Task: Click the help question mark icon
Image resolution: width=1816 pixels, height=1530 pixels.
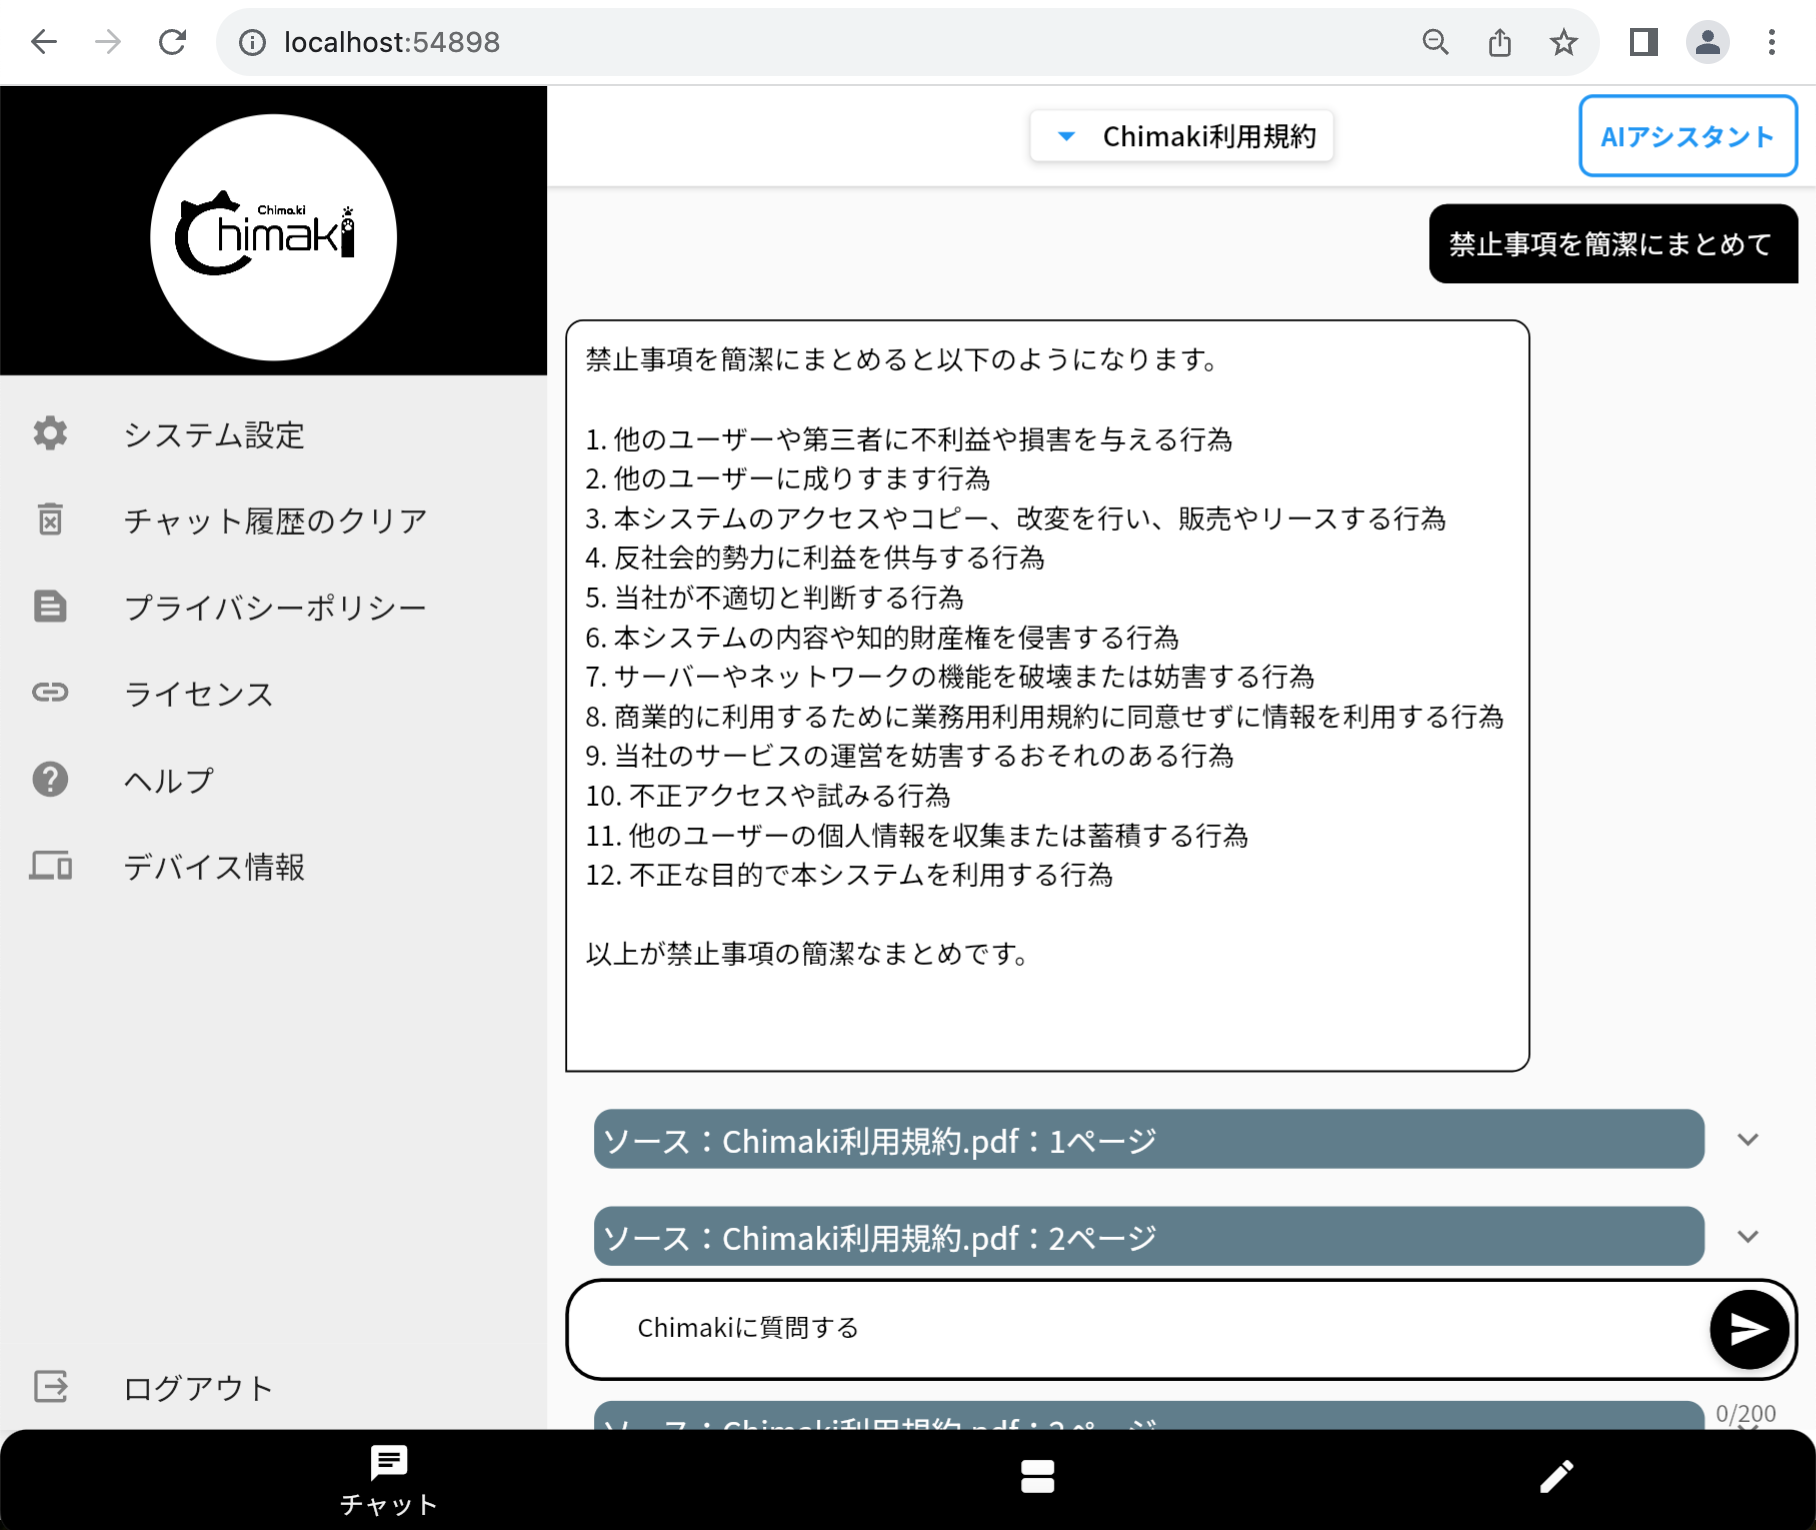Action: tap(50, 779)
